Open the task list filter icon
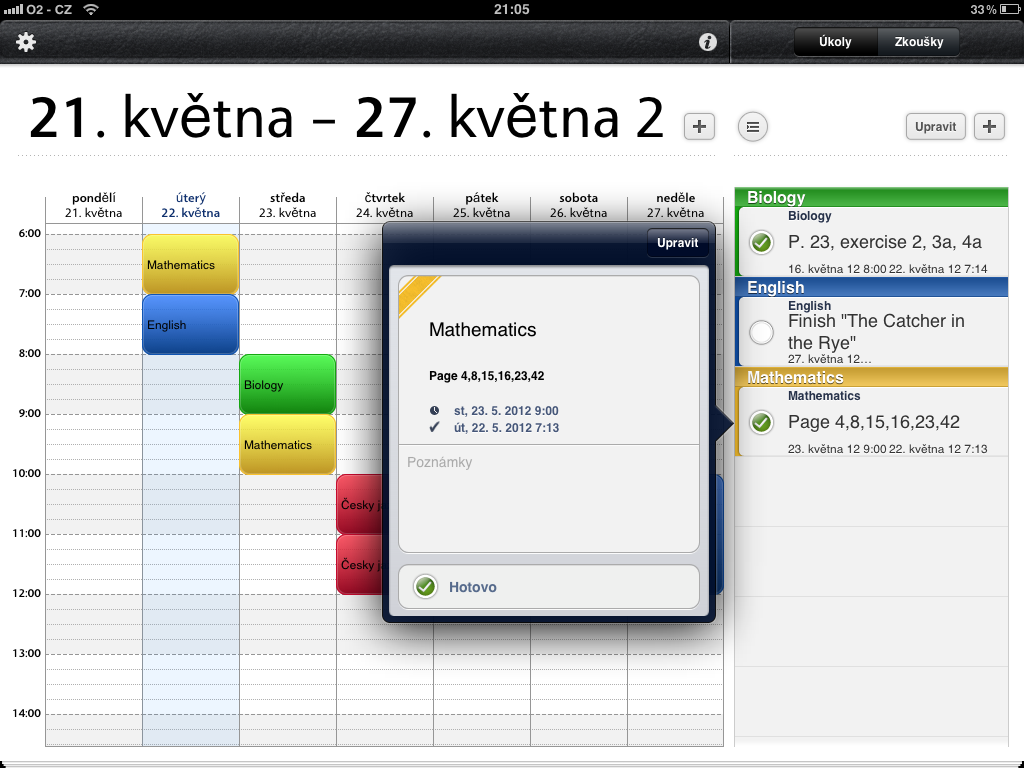 coord(752,127)
